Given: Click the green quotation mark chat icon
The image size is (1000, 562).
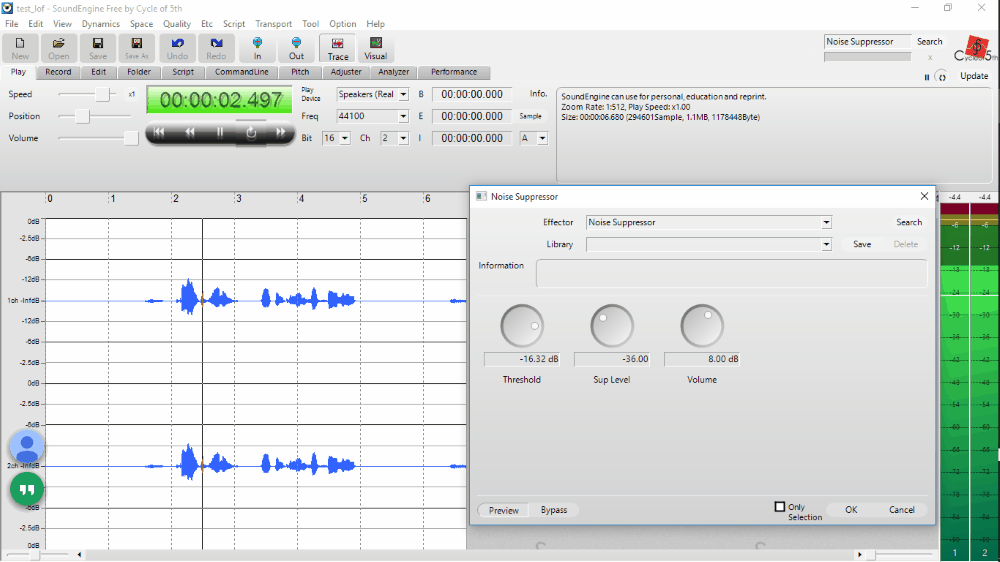Looking at the screenshot, I should pos(27,489).
